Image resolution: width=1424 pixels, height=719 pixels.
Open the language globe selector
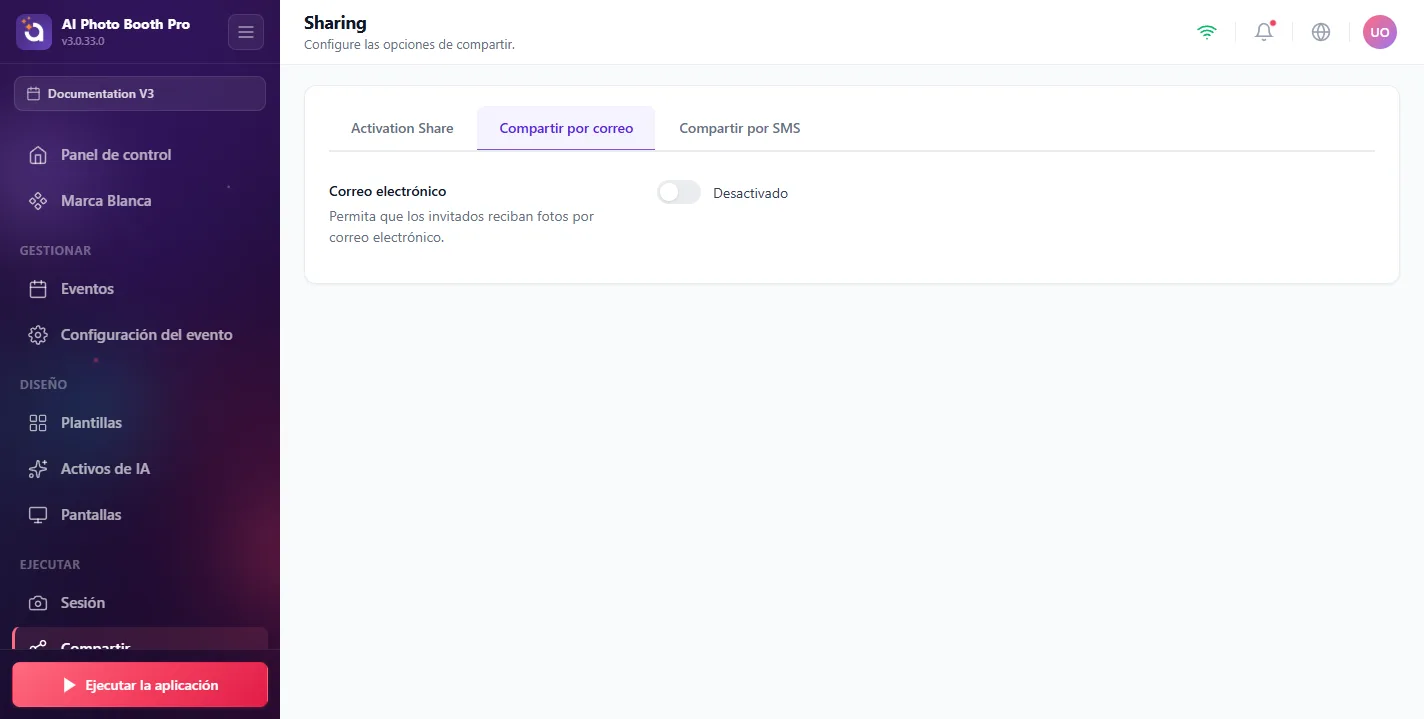[x=1321, y=32]
